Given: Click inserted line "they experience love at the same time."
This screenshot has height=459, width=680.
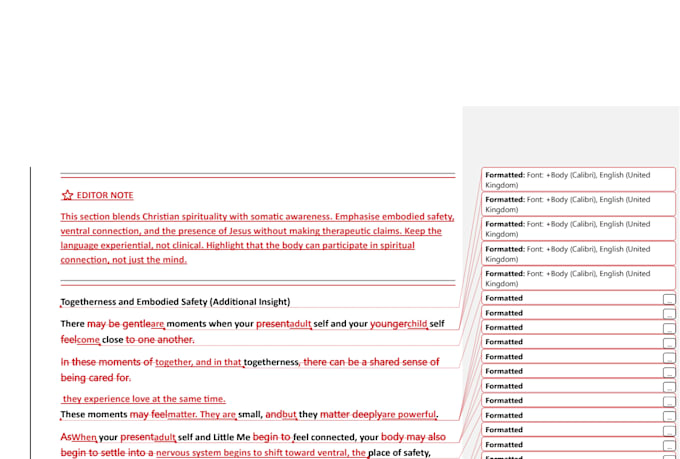Looking at the screenshot, I should [x=144, y=399].
